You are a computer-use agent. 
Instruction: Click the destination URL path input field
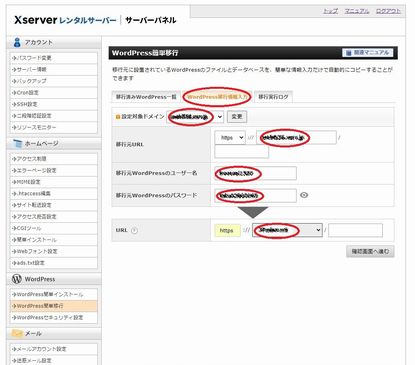point(355,230)
